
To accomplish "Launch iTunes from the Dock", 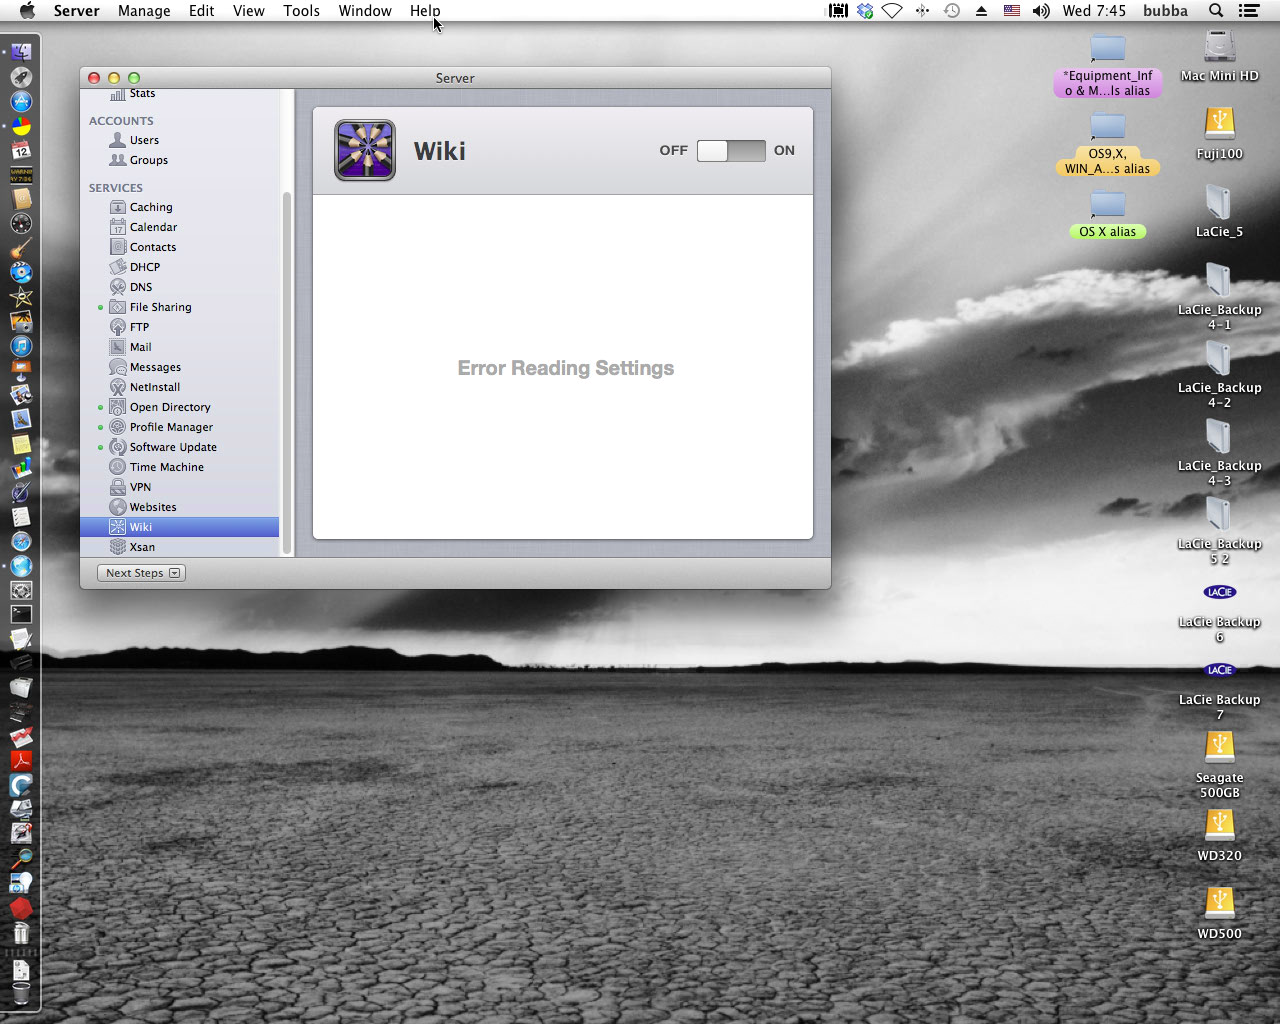I will (x=21, y=346).
